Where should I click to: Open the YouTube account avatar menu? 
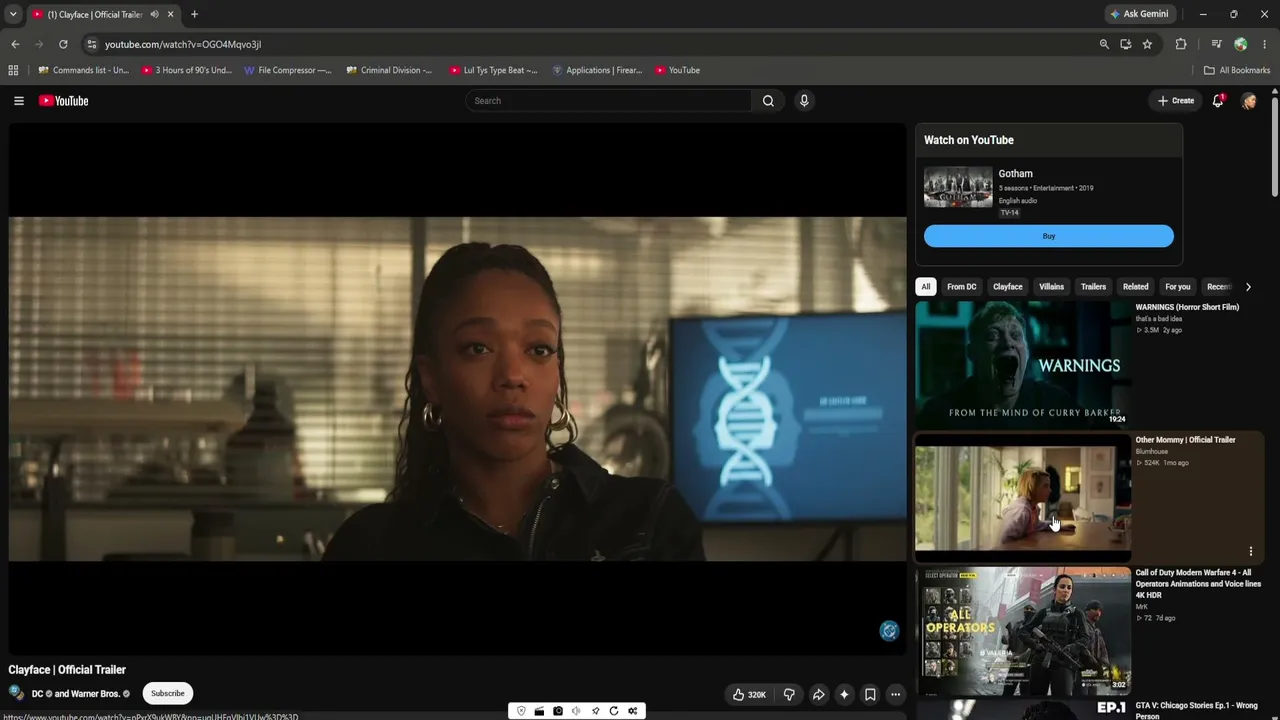pyautogui.click(x=1248, y=101)
